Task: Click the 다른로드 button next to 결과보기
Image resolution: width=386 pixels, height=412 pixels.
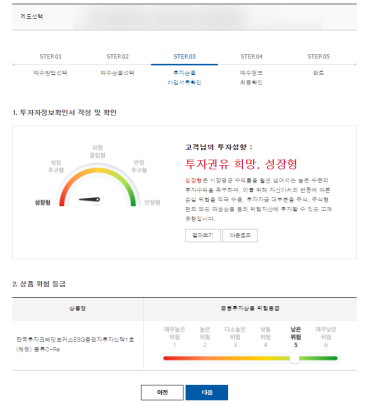Action: (x=240, y=235)
